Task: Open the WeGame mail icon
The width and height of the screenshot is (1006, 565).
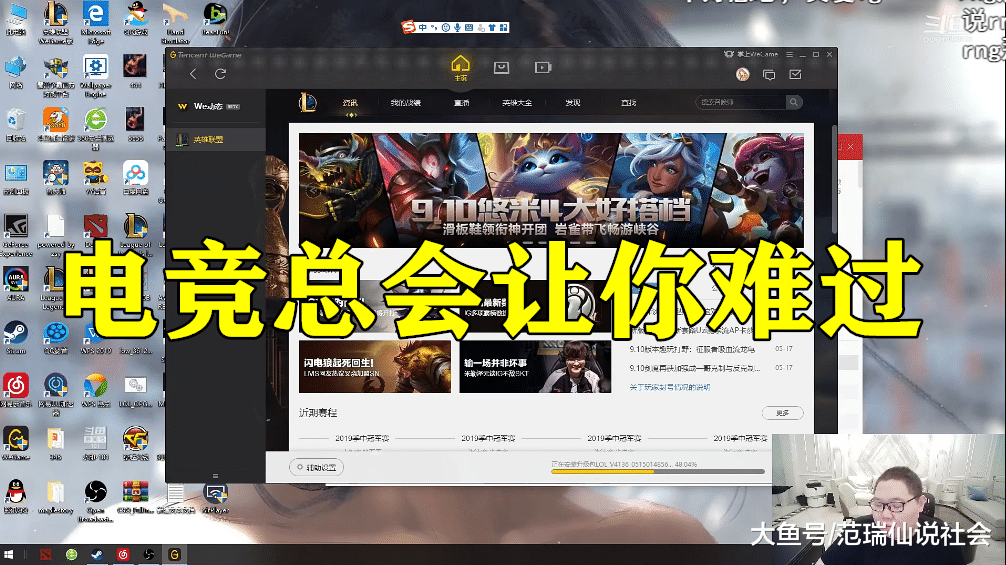Action: point(796,74)
